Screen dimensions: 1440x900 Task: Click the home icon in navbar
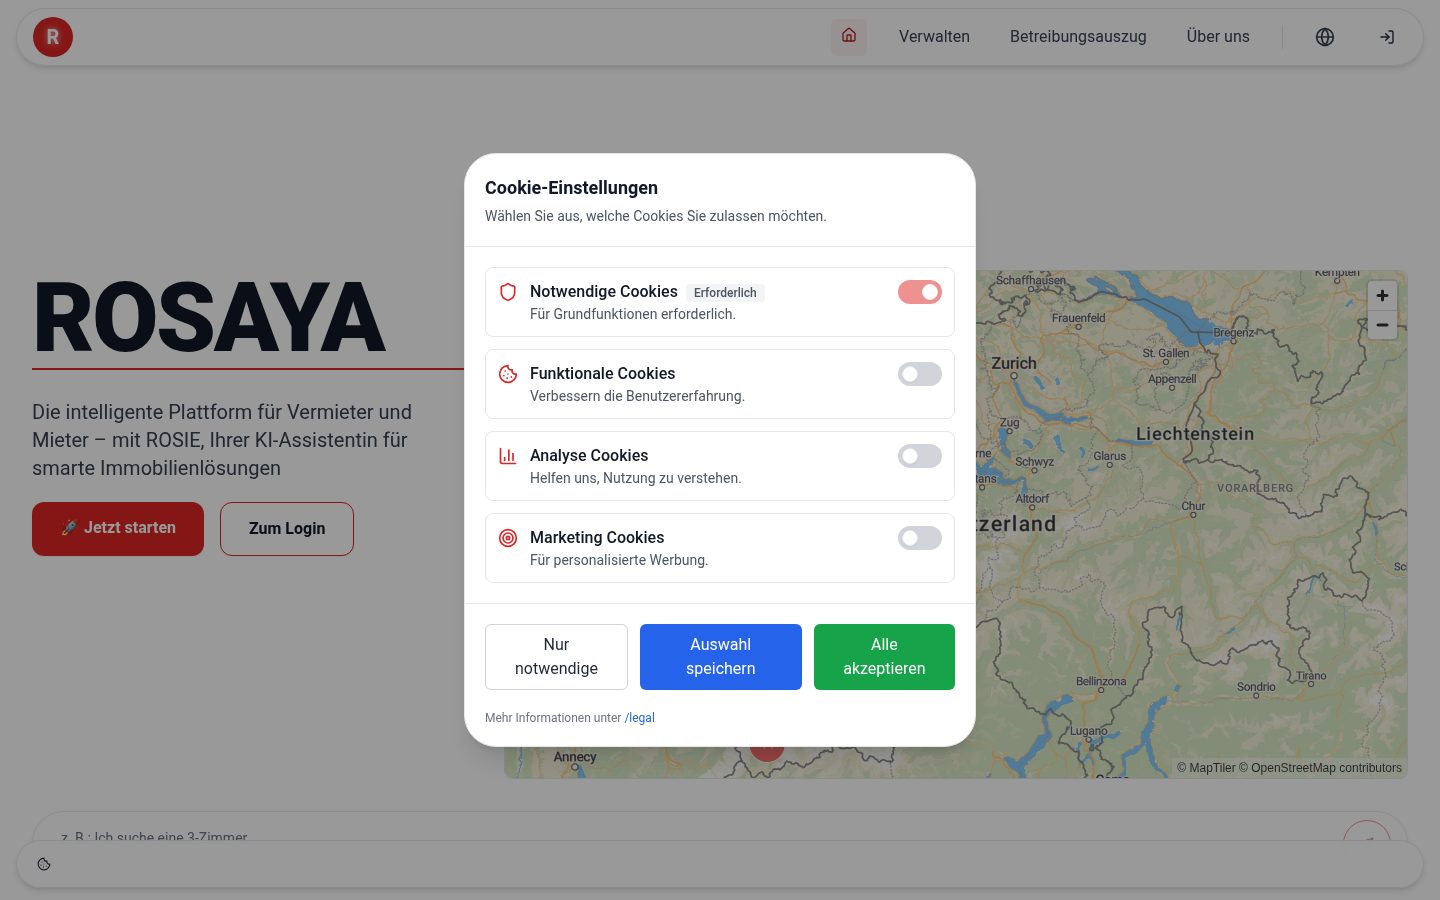(x=849, y=36)
